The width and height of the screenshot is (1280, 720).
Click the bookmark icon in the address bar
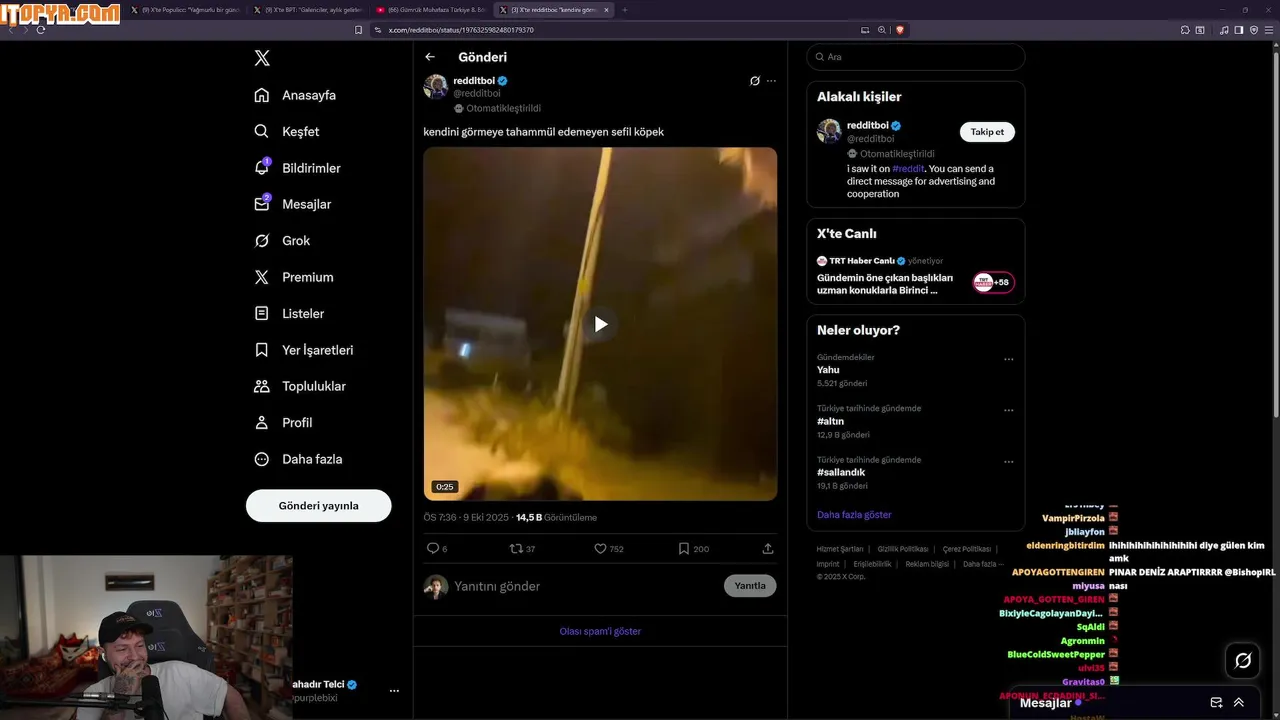359,30
